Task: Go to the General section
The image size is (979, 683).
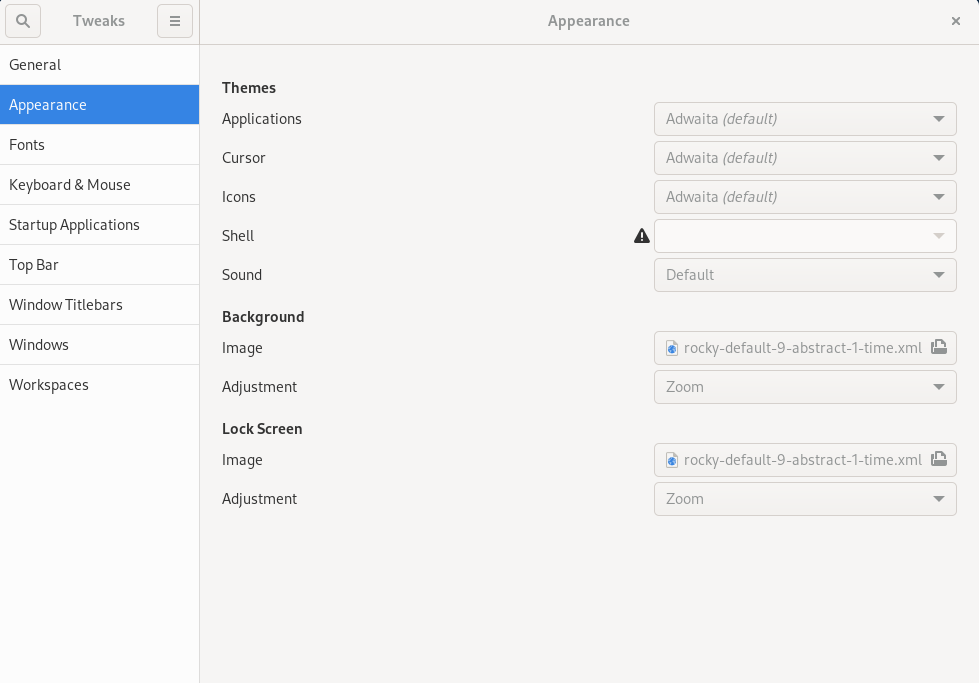Action: (35, 64)
